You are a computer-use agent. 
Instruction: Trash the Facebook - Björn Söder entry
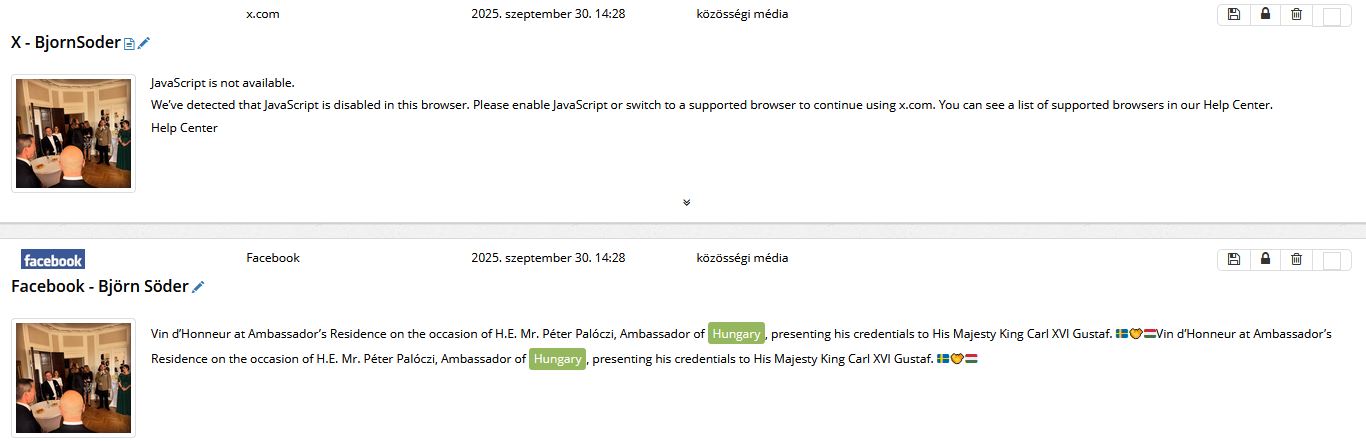[x=1296, y=259]
